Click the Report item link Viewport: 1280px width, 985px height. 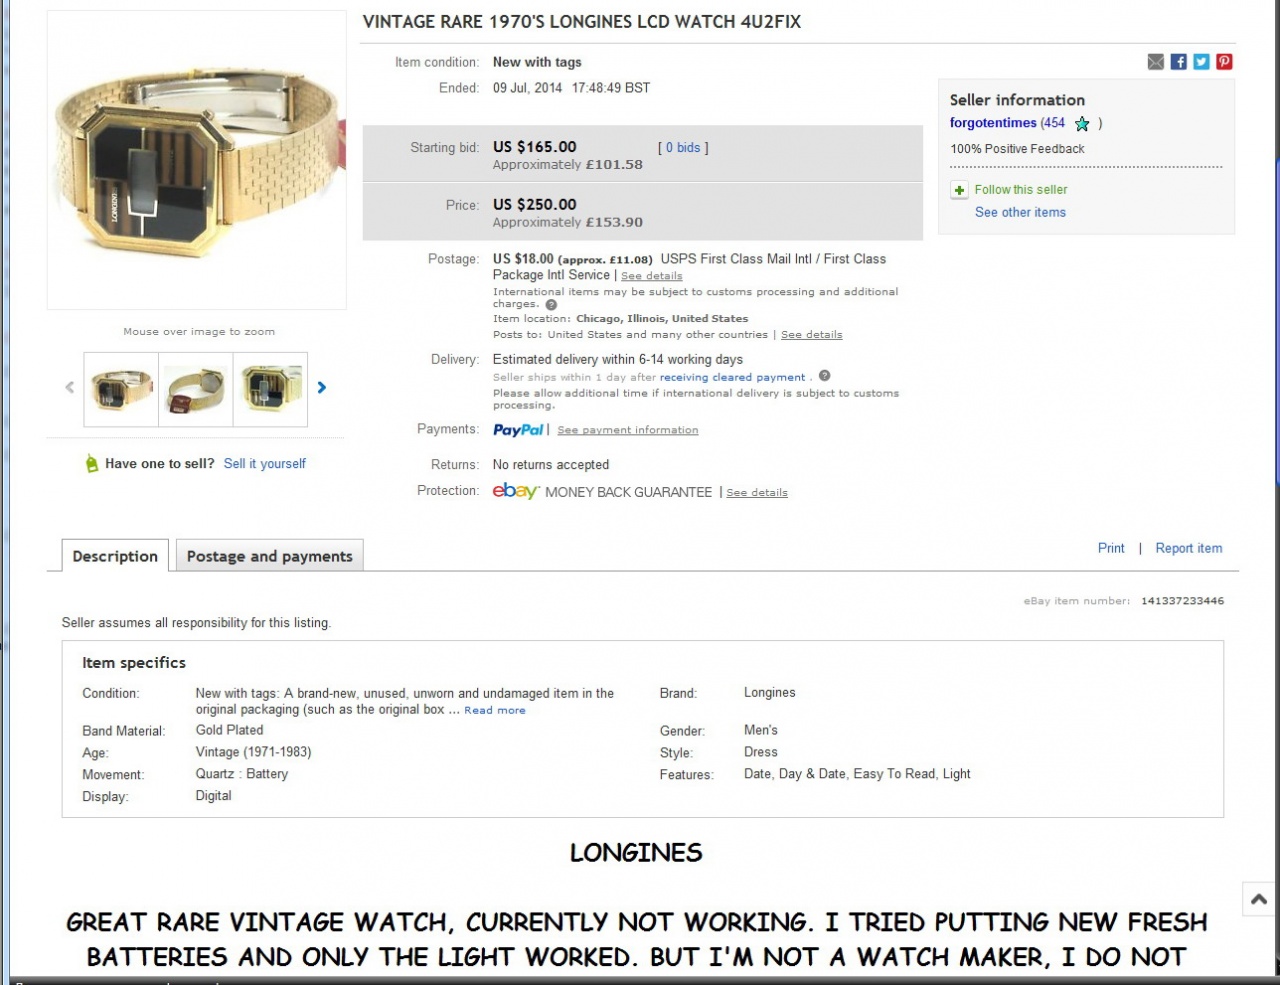[1189, 548]
